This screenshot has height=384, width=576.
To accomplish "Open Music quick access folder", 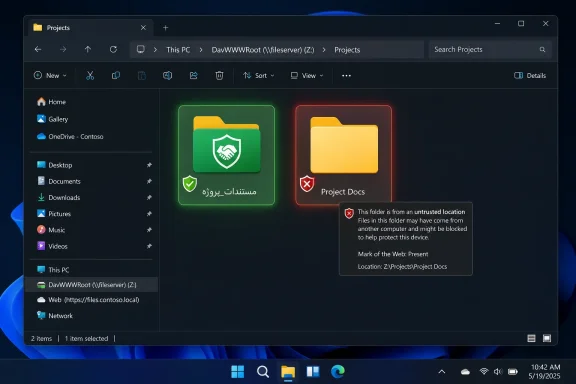I will point(51,230).
